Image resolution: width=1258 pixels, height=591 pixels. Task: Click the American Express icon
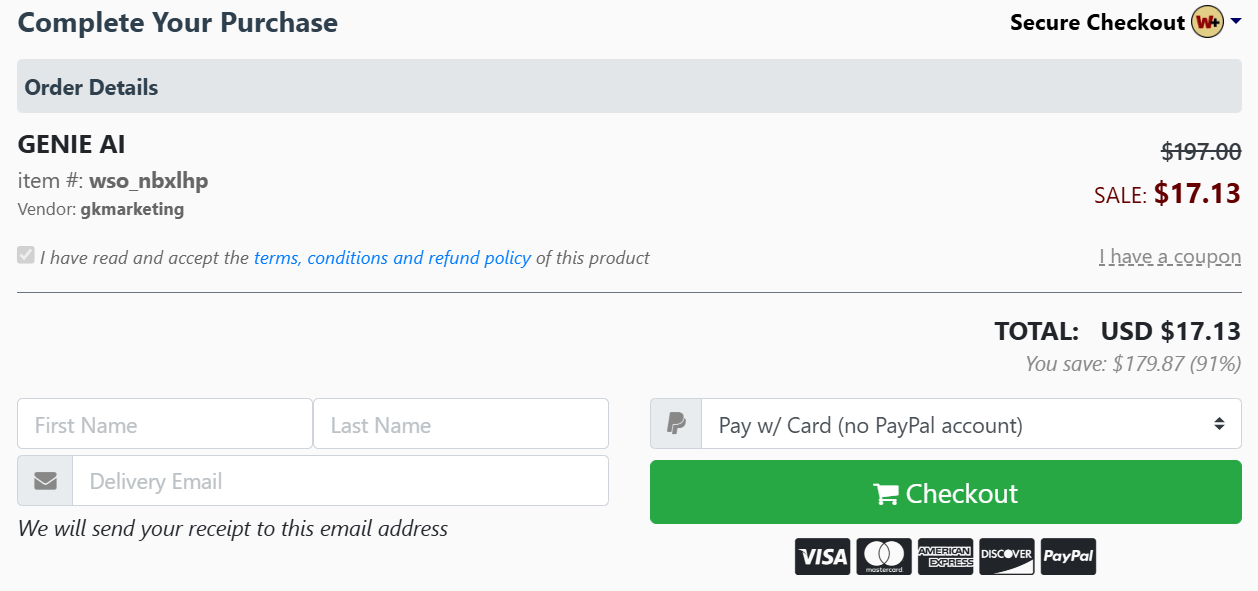tap(945, 556)
